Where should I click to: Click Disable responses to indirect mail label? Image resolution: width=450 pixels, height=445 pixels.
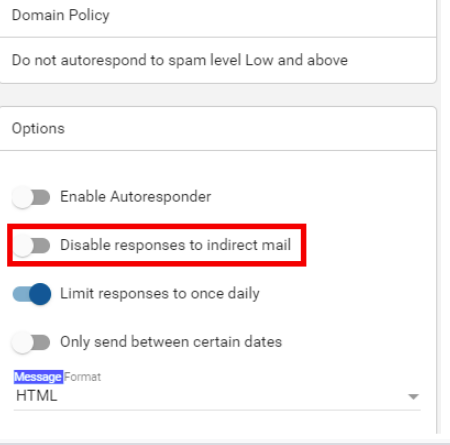(175, 245)
